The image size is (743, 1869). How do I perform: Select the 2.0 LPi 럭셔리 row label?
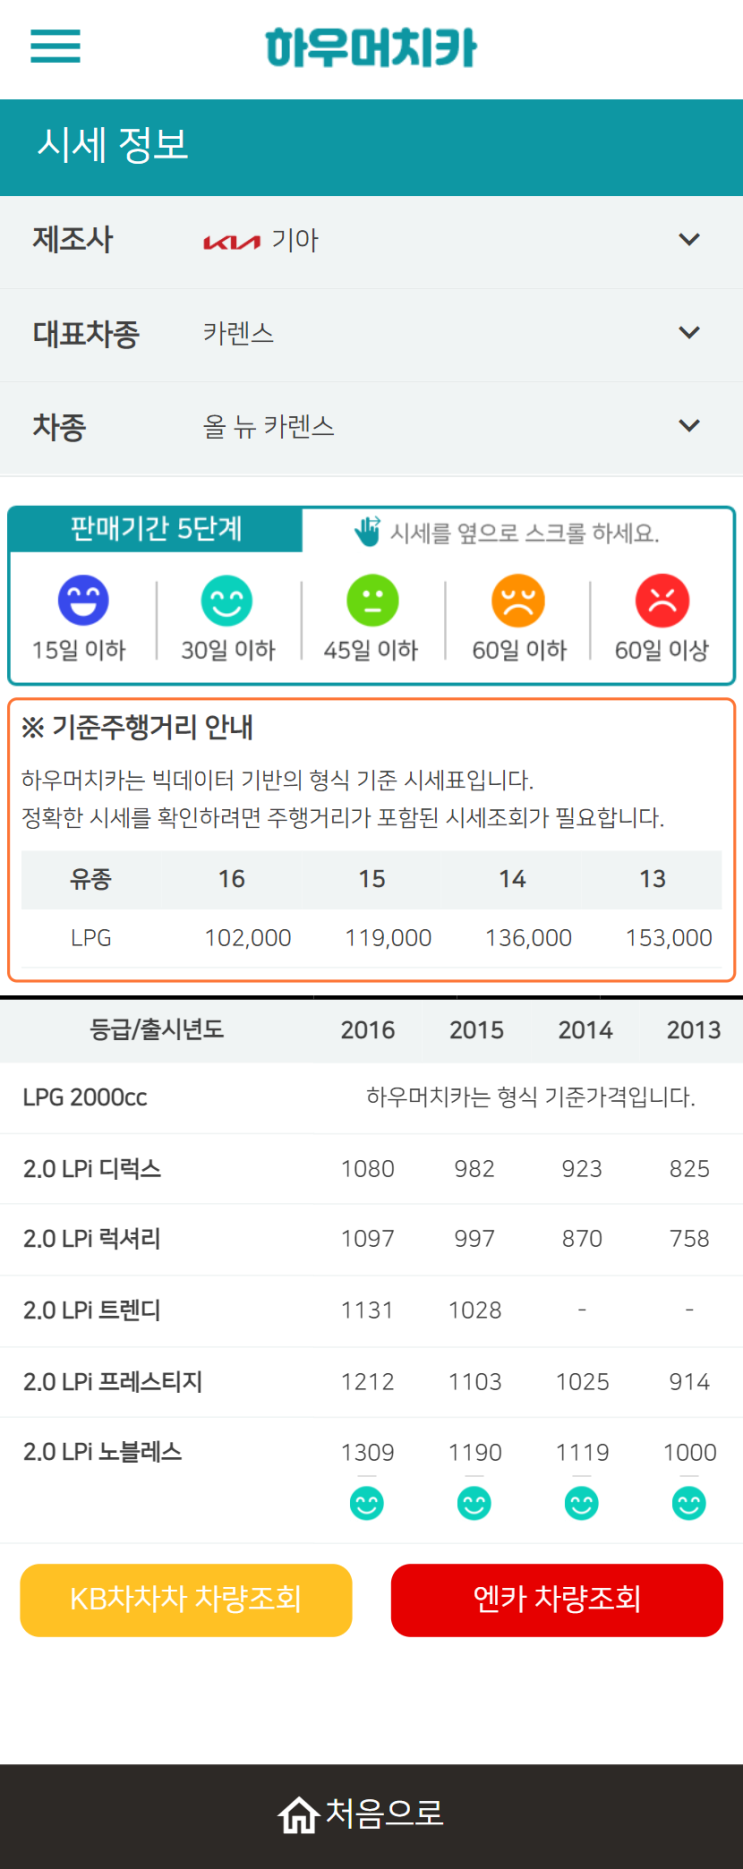pyautogui.click(x=92, y=1239)
